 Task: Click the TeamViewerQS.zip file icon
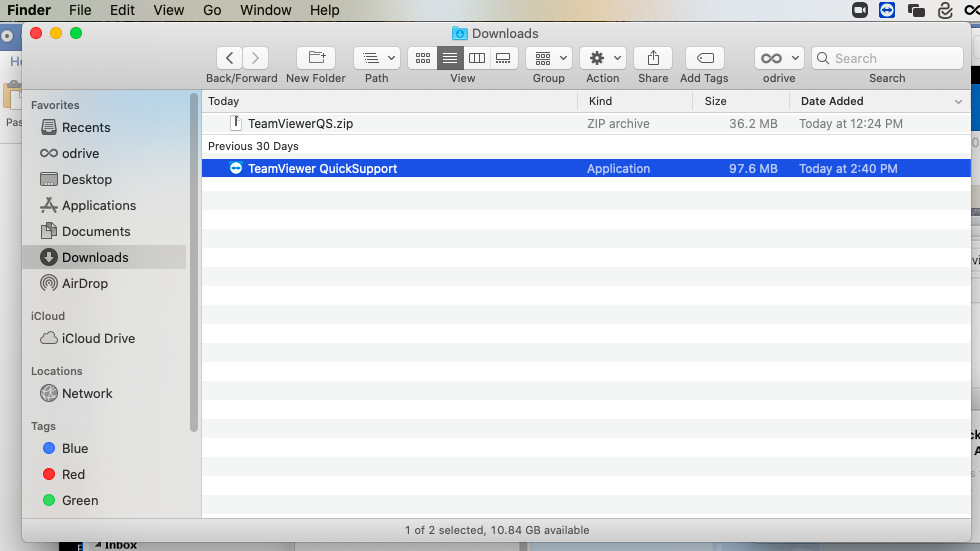click(236, 123)
